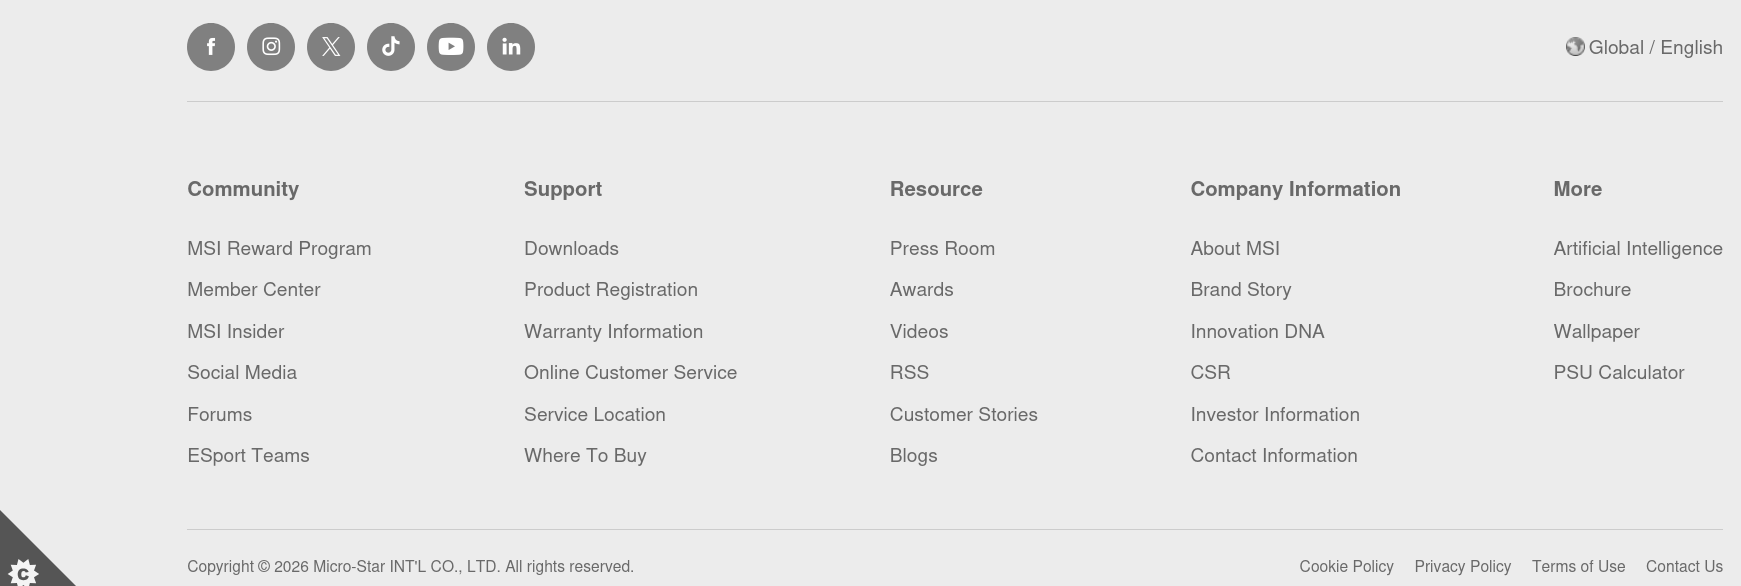Screen dimensions: 1741x586
Task: Click Where To Buy link
Action: [x=585, y=456]
